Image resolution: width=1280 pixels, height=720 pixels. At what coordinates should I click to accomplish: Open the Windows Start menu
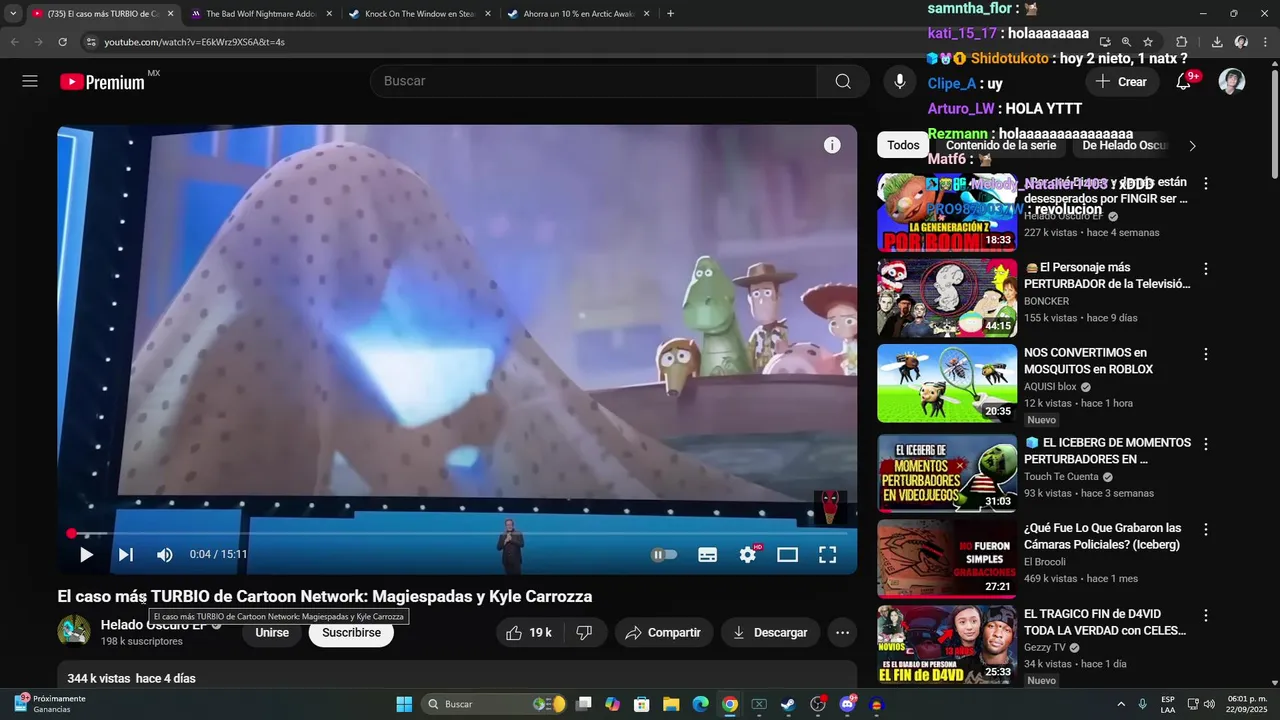tap(404, 704)
